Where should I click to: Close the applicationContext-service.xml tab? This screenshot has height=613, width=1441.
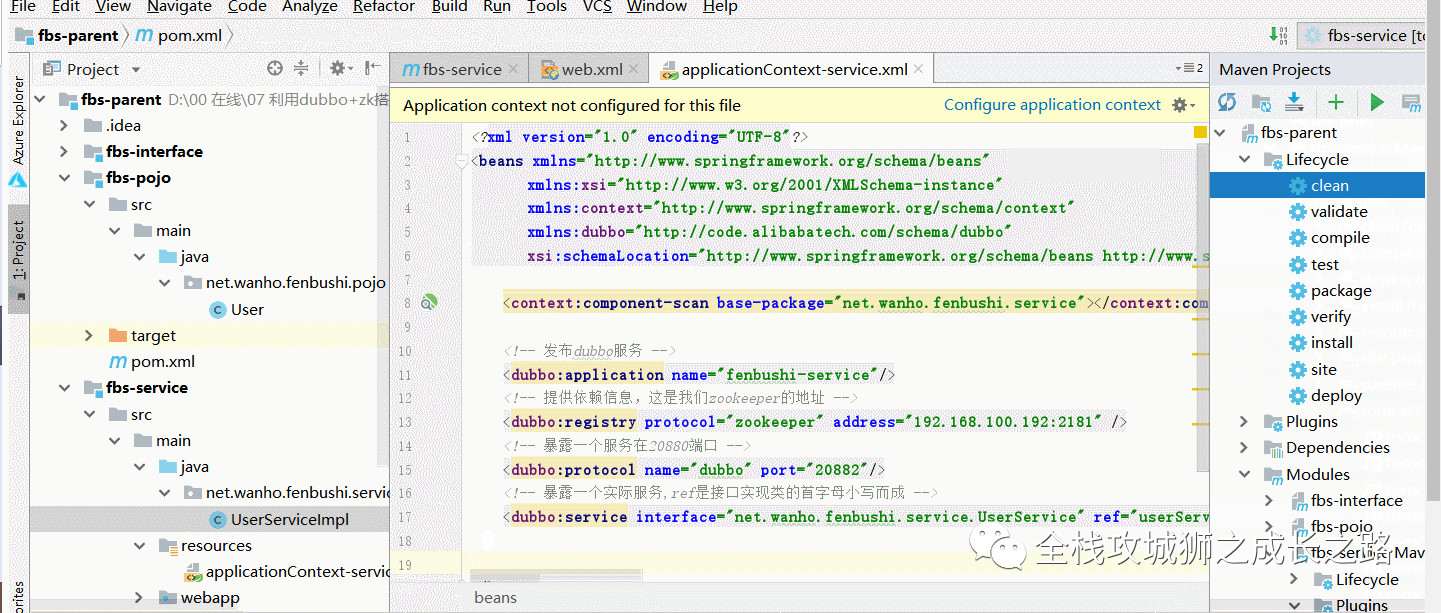(920, 69)
